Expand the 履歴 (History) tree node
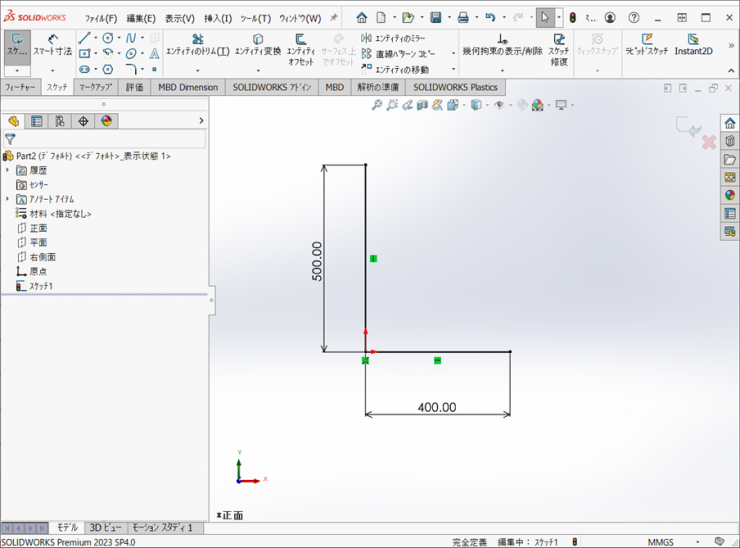740x548 pixels. (x=8, y=171)
